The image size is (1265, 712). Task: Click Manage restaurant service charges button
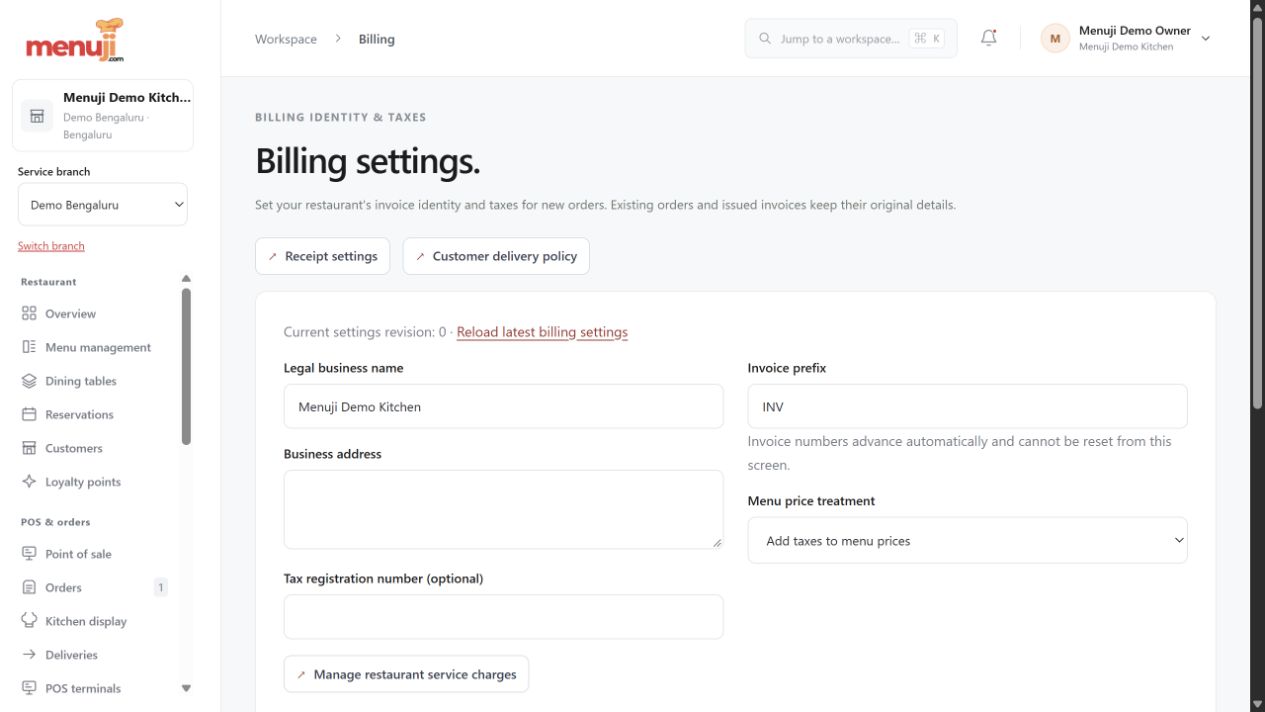[406, 674]
